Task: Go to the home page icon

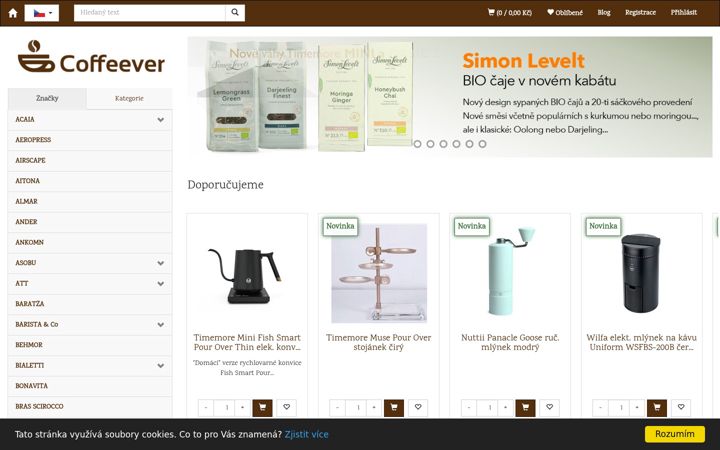Action: pyautogui.click(x=13, y=13)
